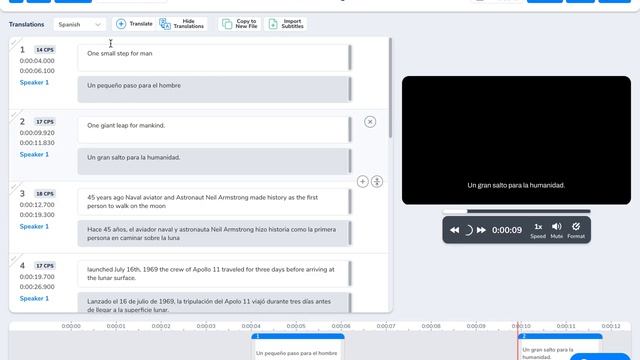Mute the video audio
640x360 pixels.
[x=556, y=231]
